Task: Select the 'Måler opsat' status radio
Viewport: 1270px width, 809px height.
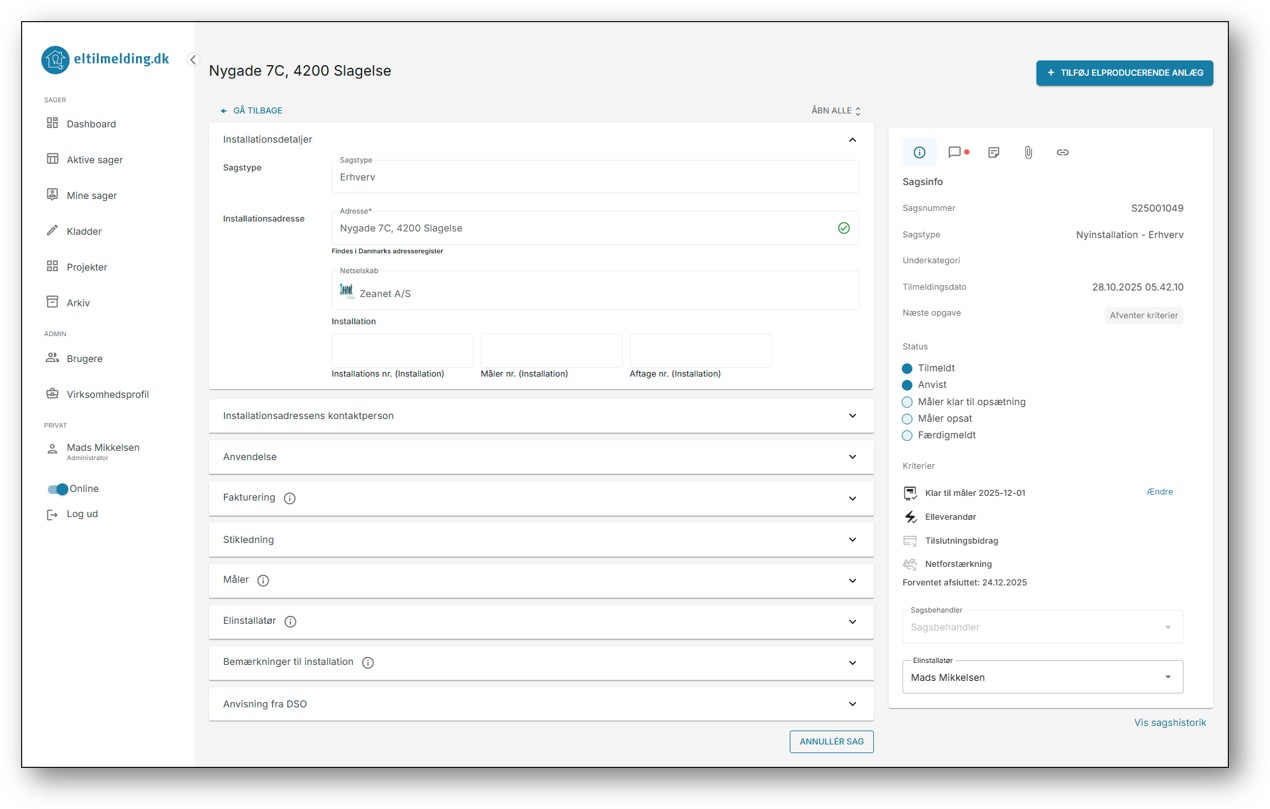Action: (x=907, y=419)
